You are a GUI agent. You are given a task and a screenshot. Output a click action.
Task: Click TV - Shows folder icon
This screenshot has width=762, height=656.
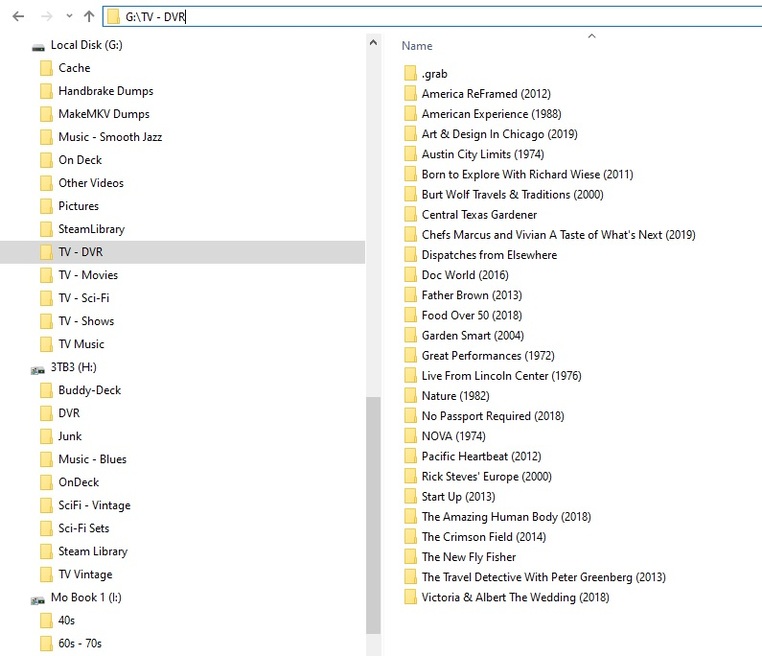pyautogui.click(x=46, y=321)
